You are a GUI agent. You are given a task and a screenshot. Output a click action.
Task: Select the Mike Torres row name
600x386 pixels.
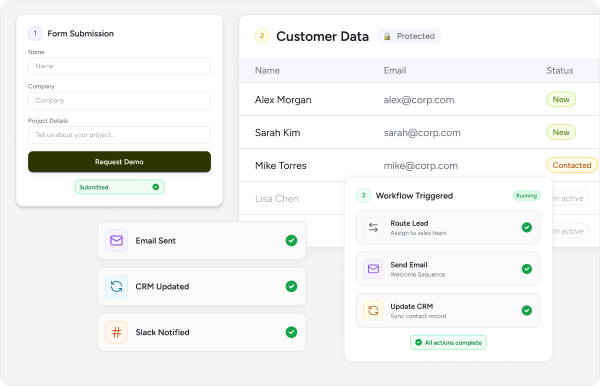click(x=280, y=166)
